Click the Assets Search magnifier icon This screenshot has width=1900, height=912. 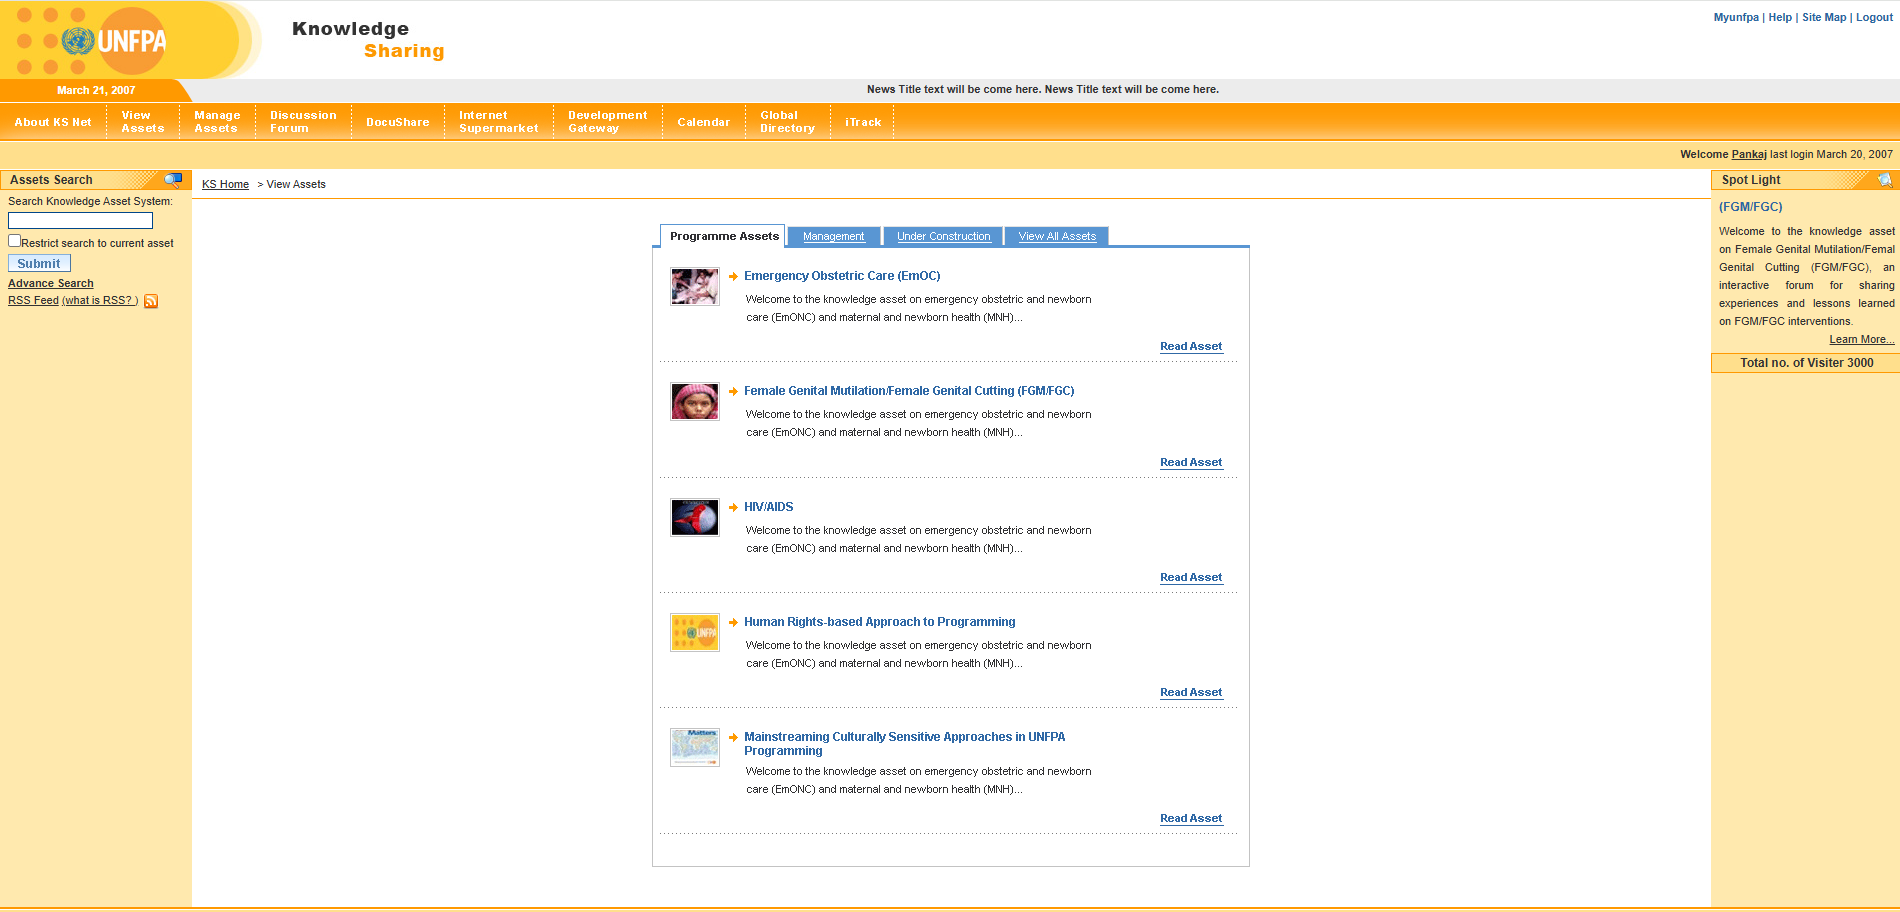[173, 180]
